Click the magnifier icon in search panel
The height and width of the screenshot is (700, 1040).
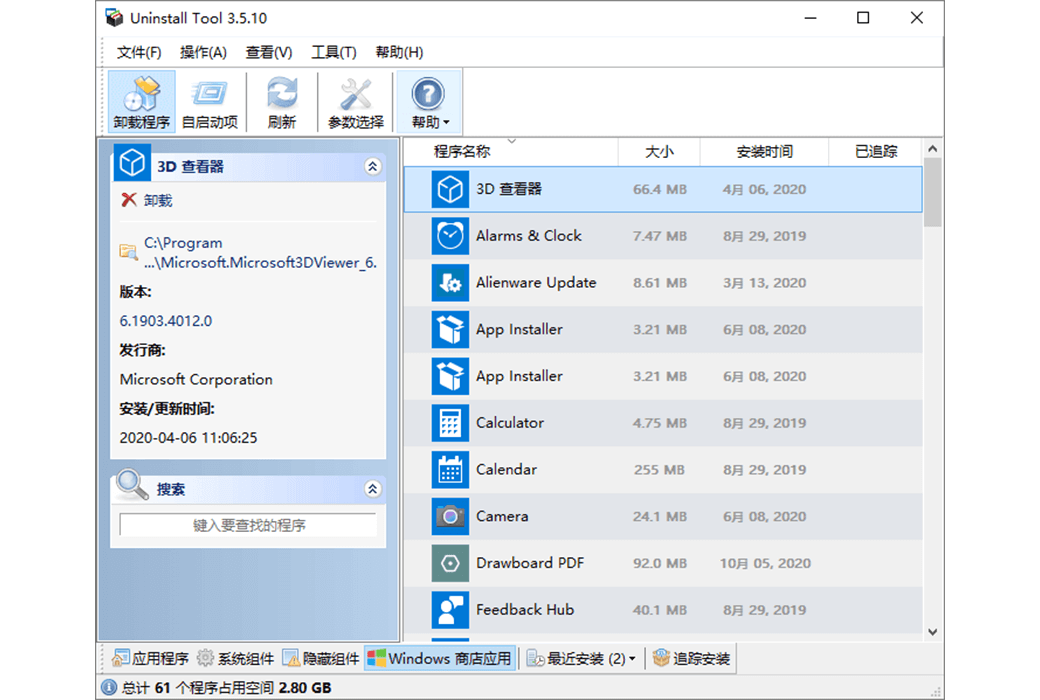point(131,485)
